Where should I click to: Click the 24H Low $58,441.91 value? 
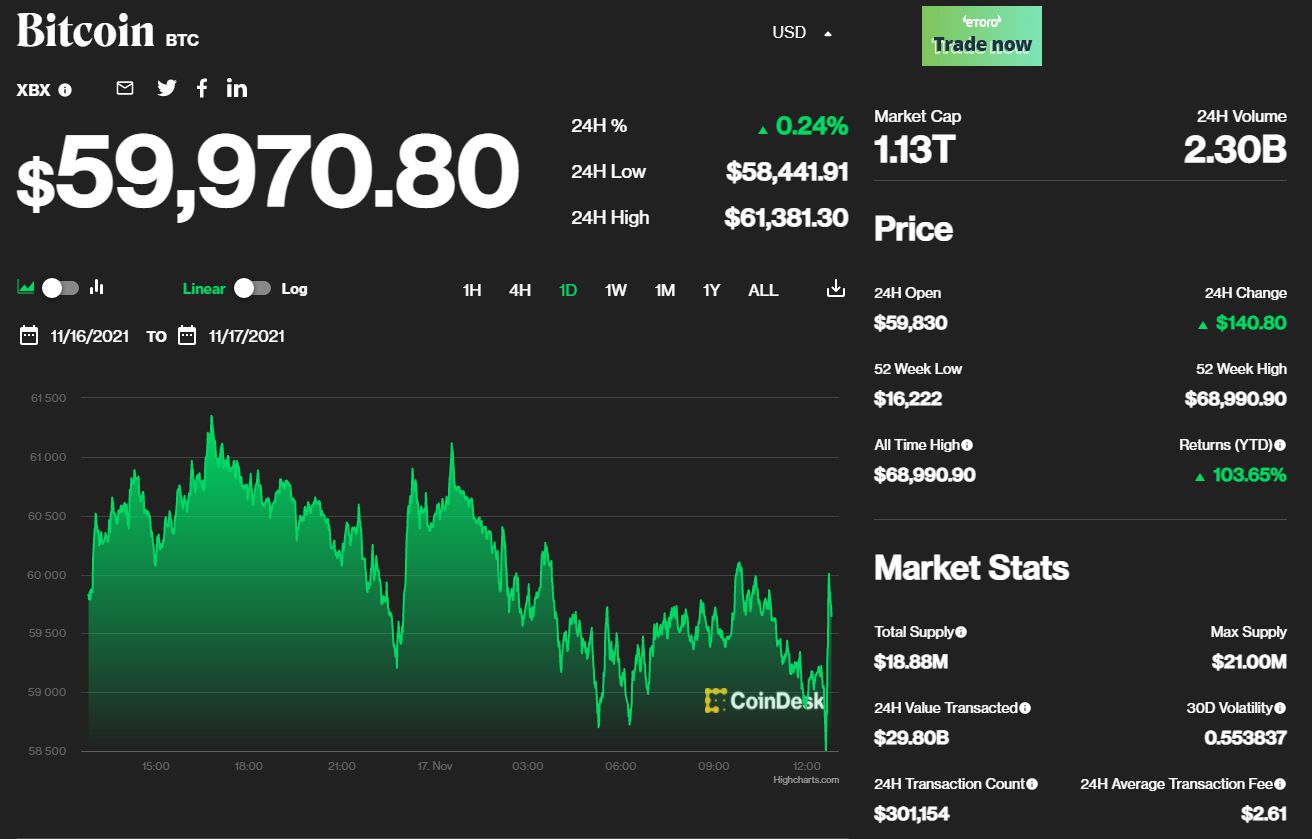tap(787, 171)
